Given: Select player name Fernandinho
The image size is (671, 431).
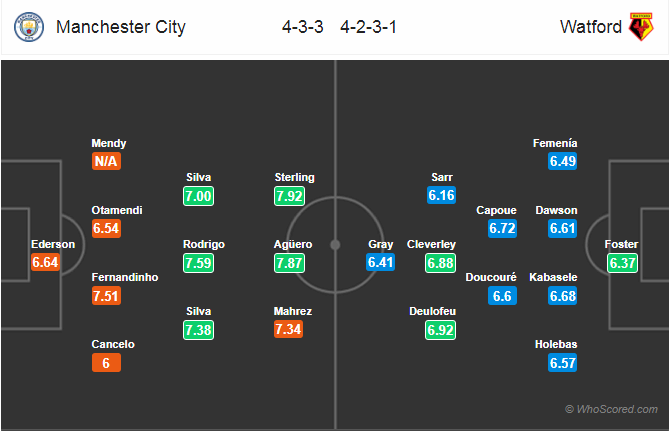Looking at the screenshot, I should click(x=125, y=277).
